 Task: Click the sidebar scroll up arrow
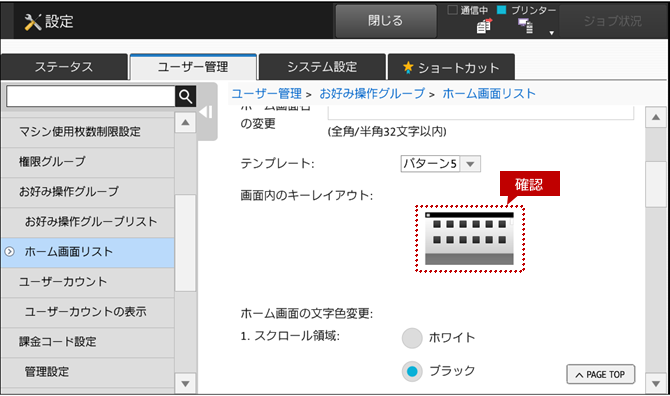(185, 123)
